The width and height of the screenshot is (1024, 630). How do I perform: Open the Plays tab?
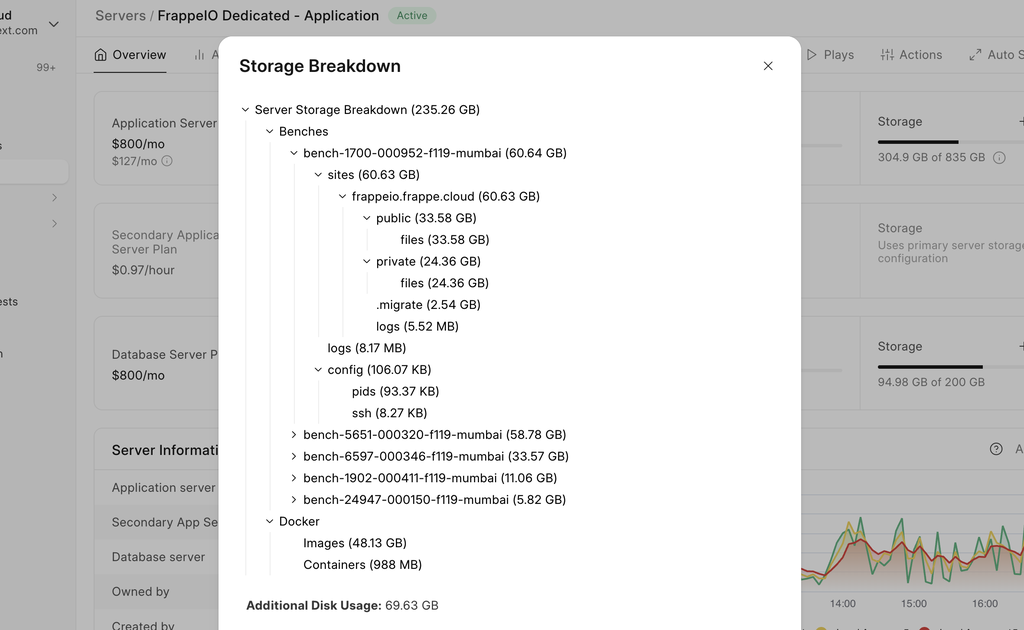(830, 55)
